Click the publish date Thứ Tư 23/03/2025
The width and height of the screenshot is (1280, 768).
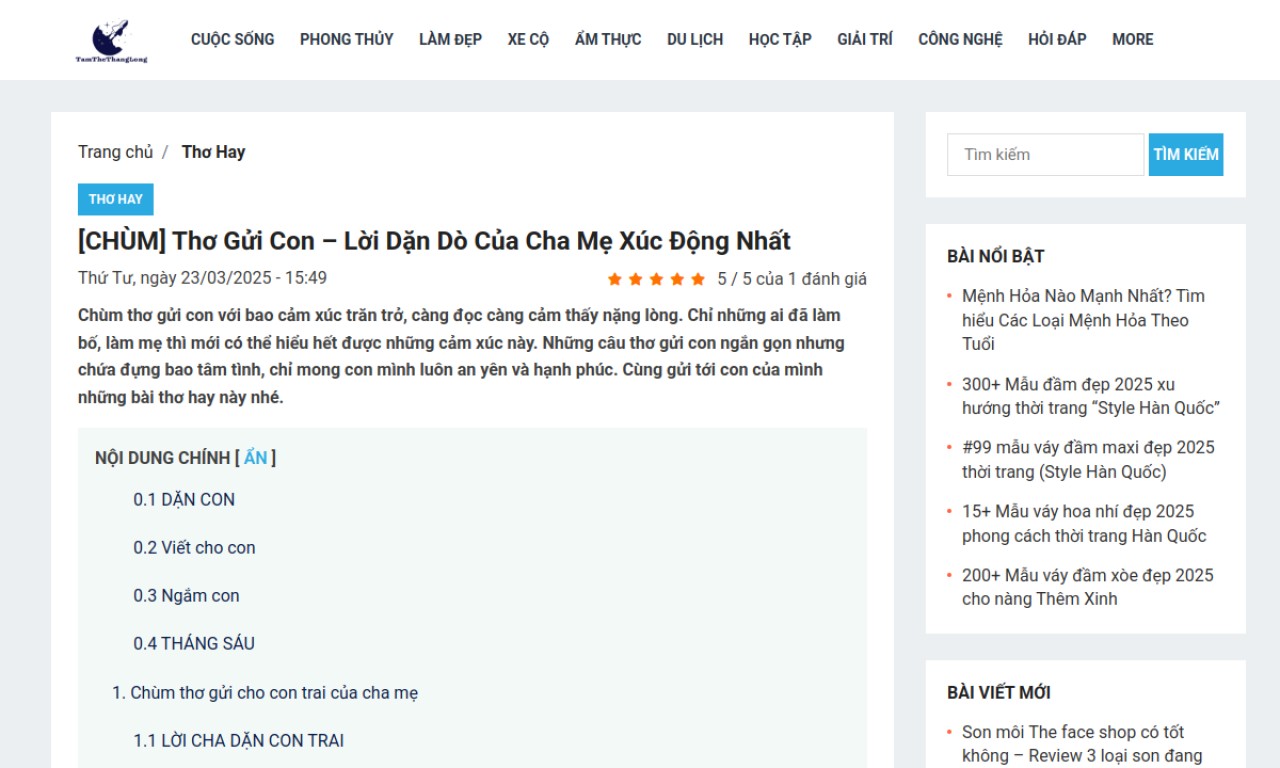[202, 278]
